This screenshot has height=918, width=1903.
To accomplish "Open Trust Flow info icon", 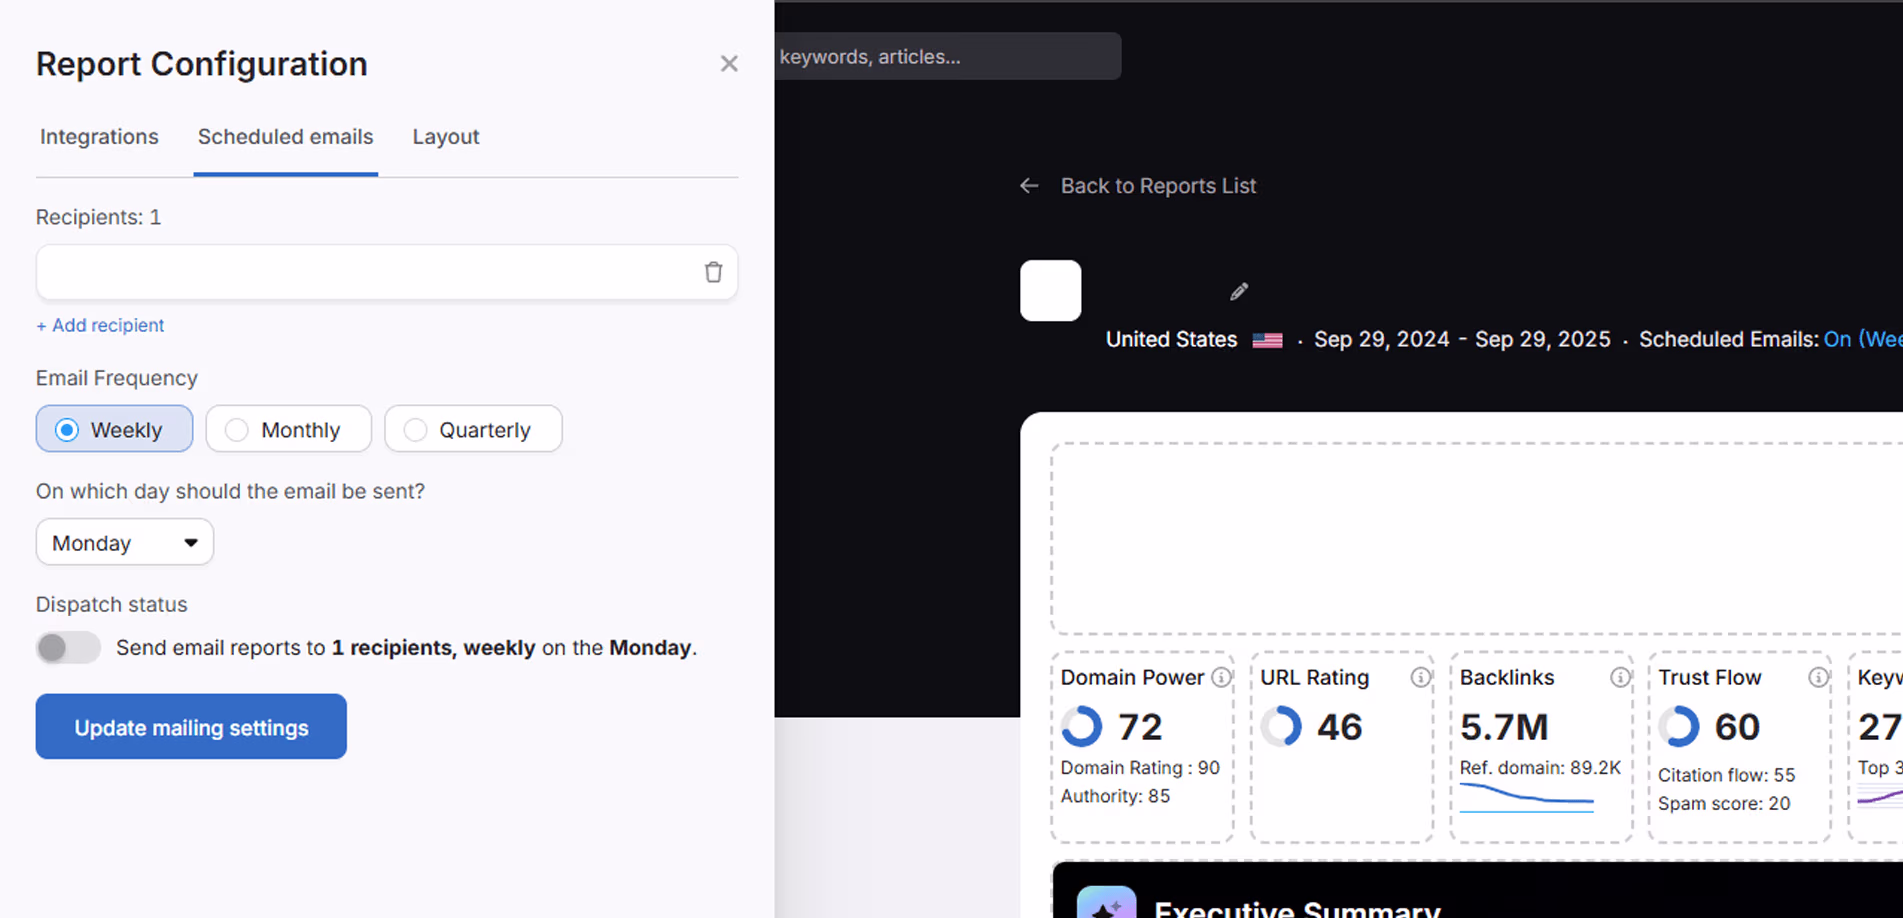I will 1818,677.
